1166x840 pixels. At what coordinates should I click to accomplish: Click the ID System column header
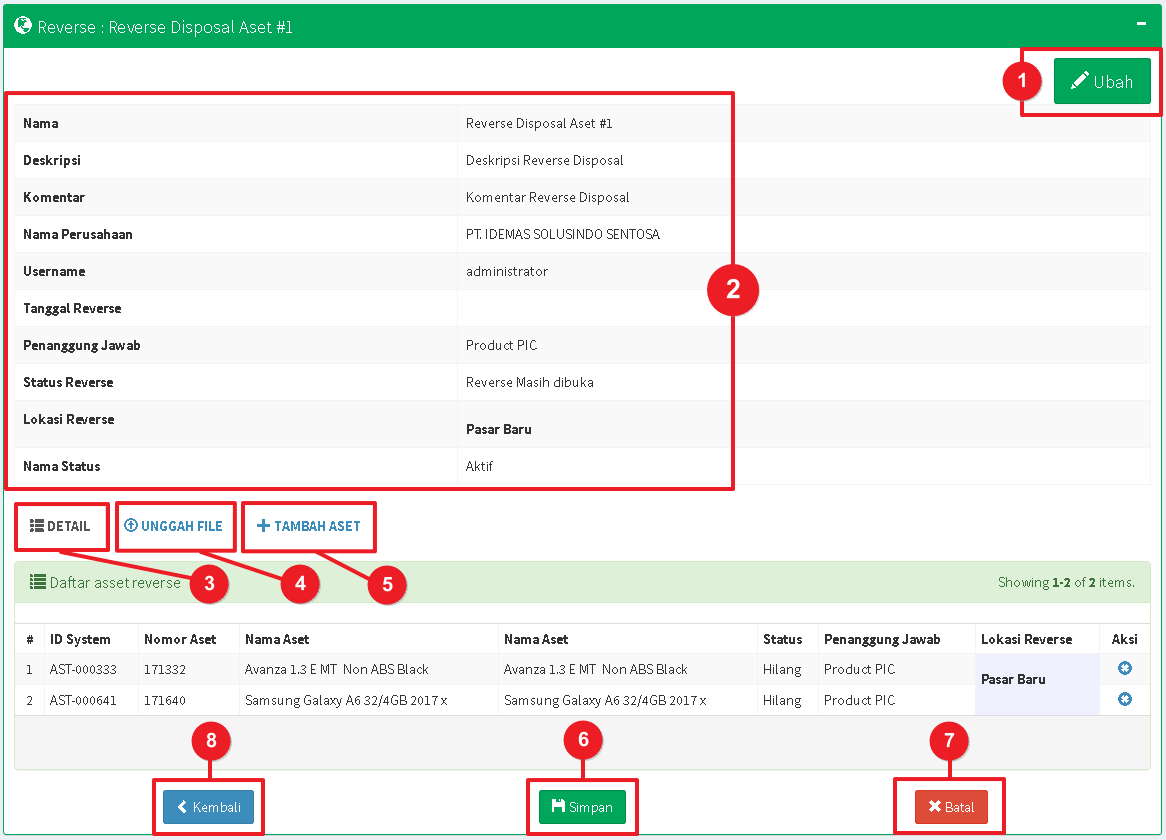tap(80, 639)
